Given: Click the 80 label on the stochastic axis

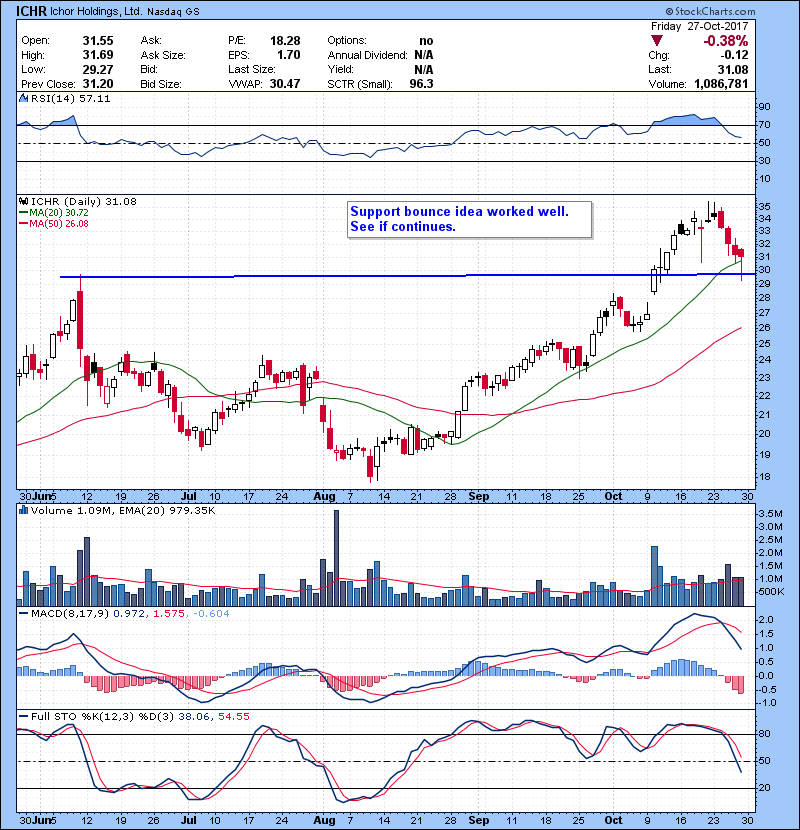Looking at the screenshot, I should pyautogui.click(x=765, y=734).
